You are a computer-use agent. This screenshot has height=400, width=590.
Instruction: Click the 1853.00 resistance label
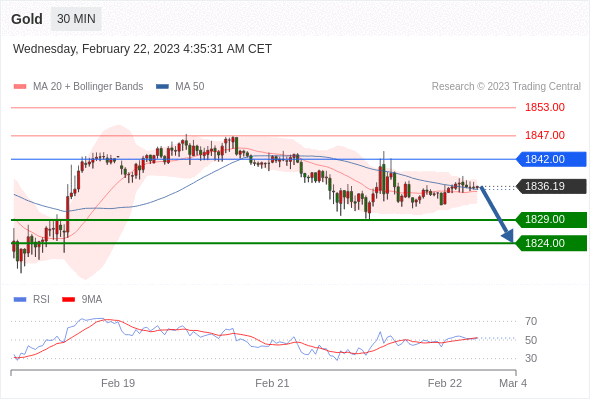(545, 107)
